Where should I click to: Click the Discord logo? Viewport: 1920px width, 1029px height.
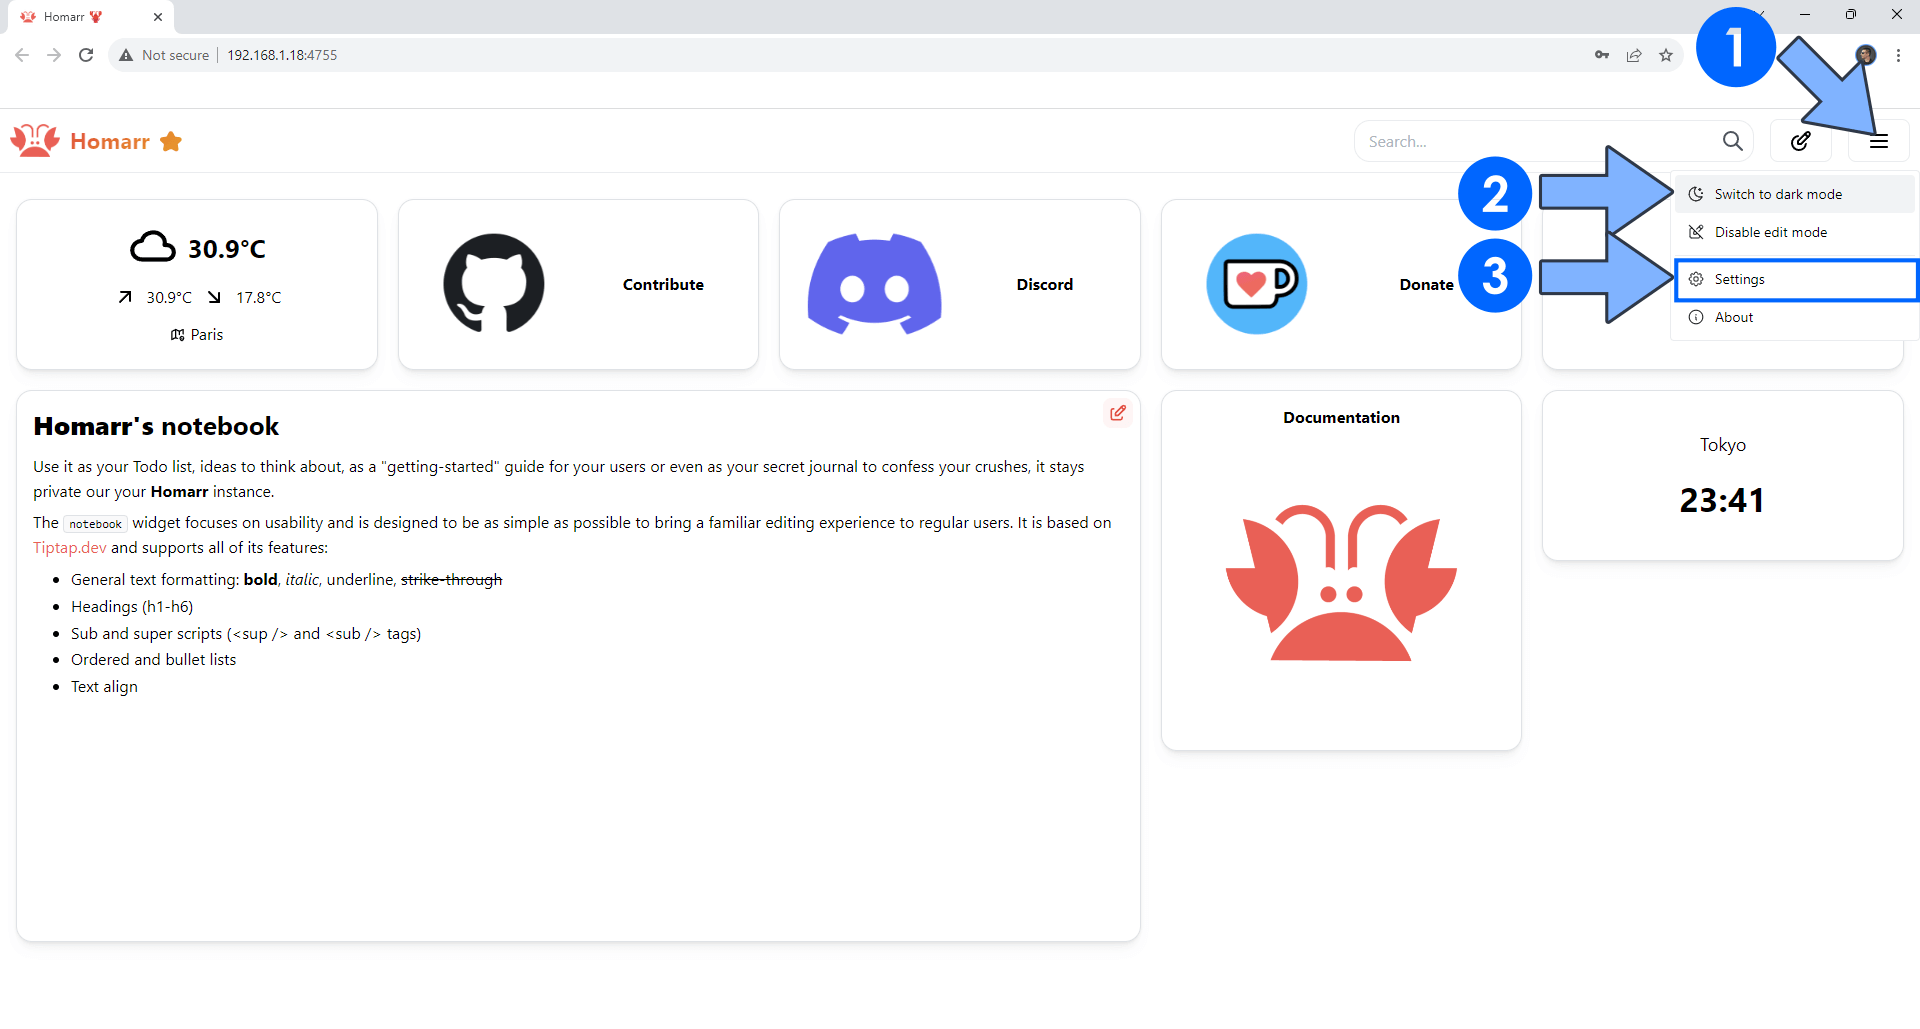pyautogui.click(x=875, y=284)
